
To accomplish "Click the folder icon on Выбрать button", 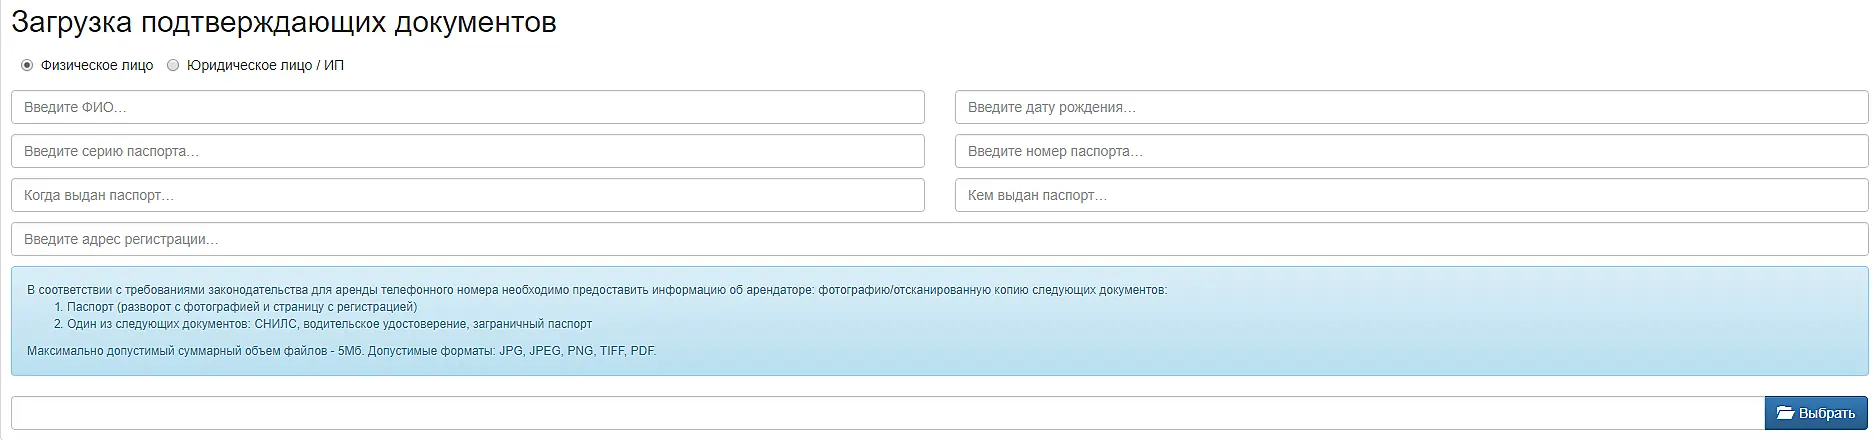I will [1785, 413].
